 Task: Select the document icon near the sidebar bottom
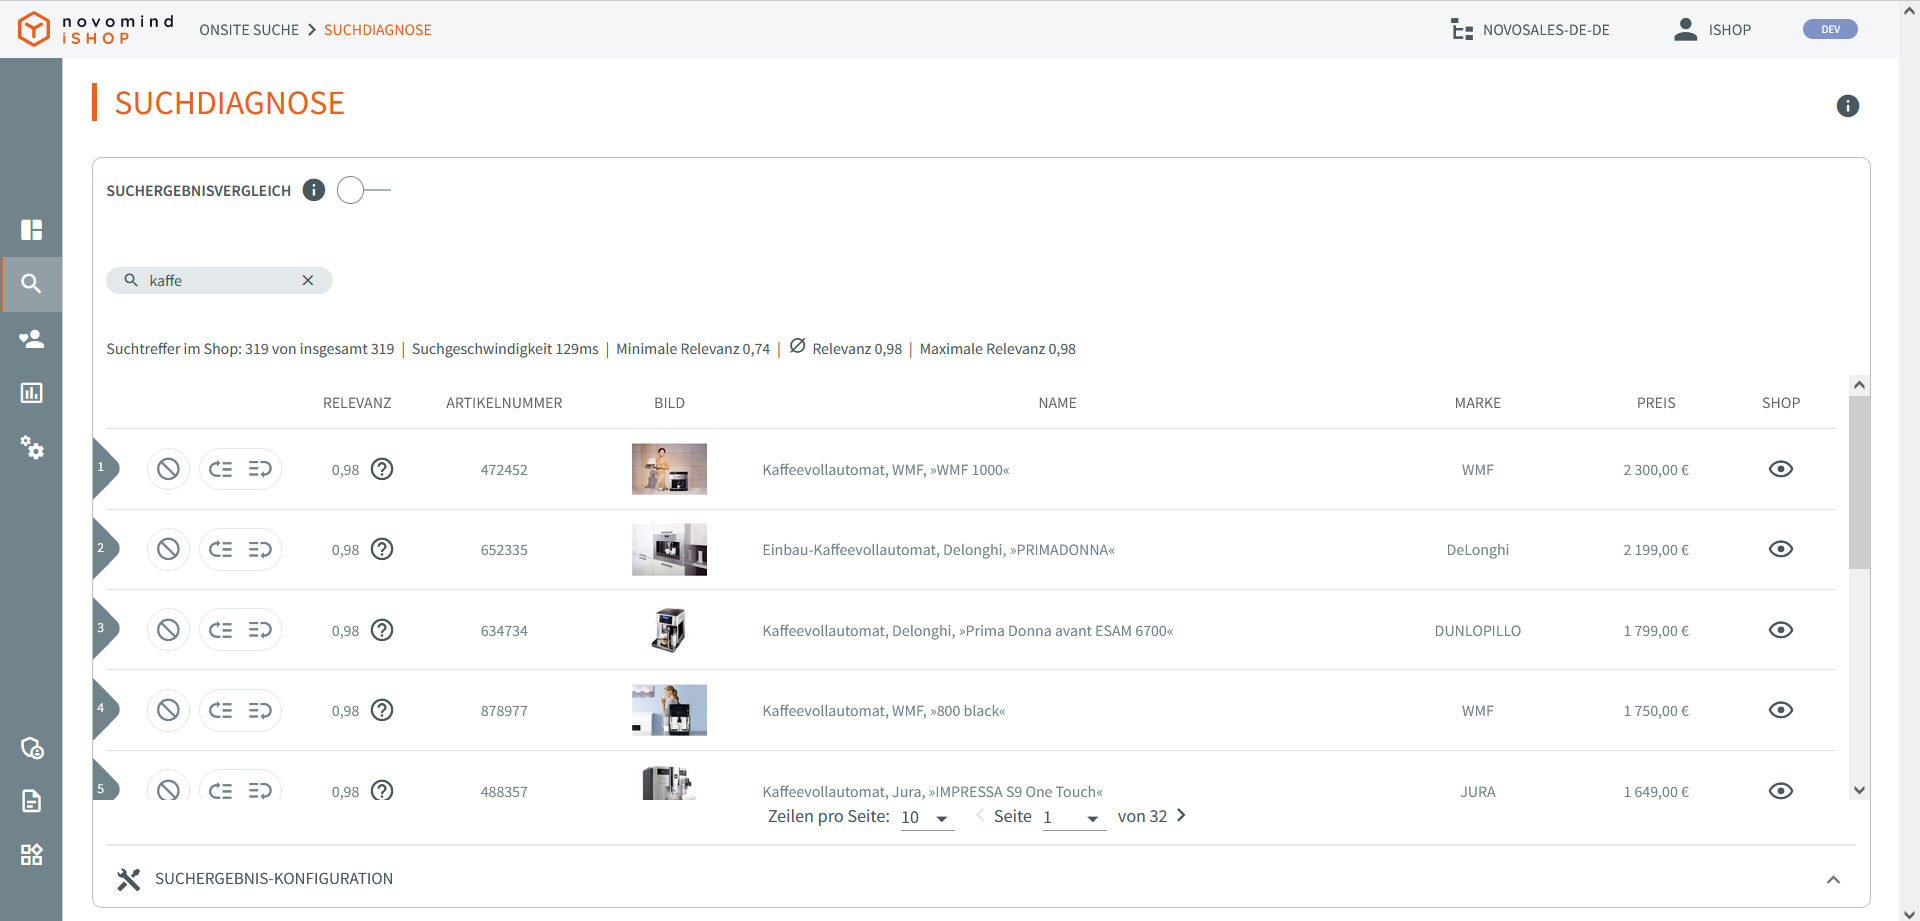pos(32,801)
